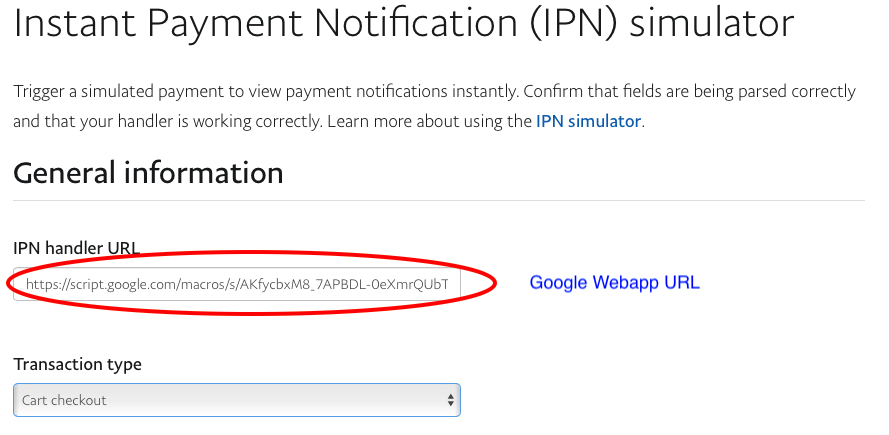Open the Transaction type dropdown
Image resolution: width=889 pixels, height=435 pixels.
coord(237,400)
